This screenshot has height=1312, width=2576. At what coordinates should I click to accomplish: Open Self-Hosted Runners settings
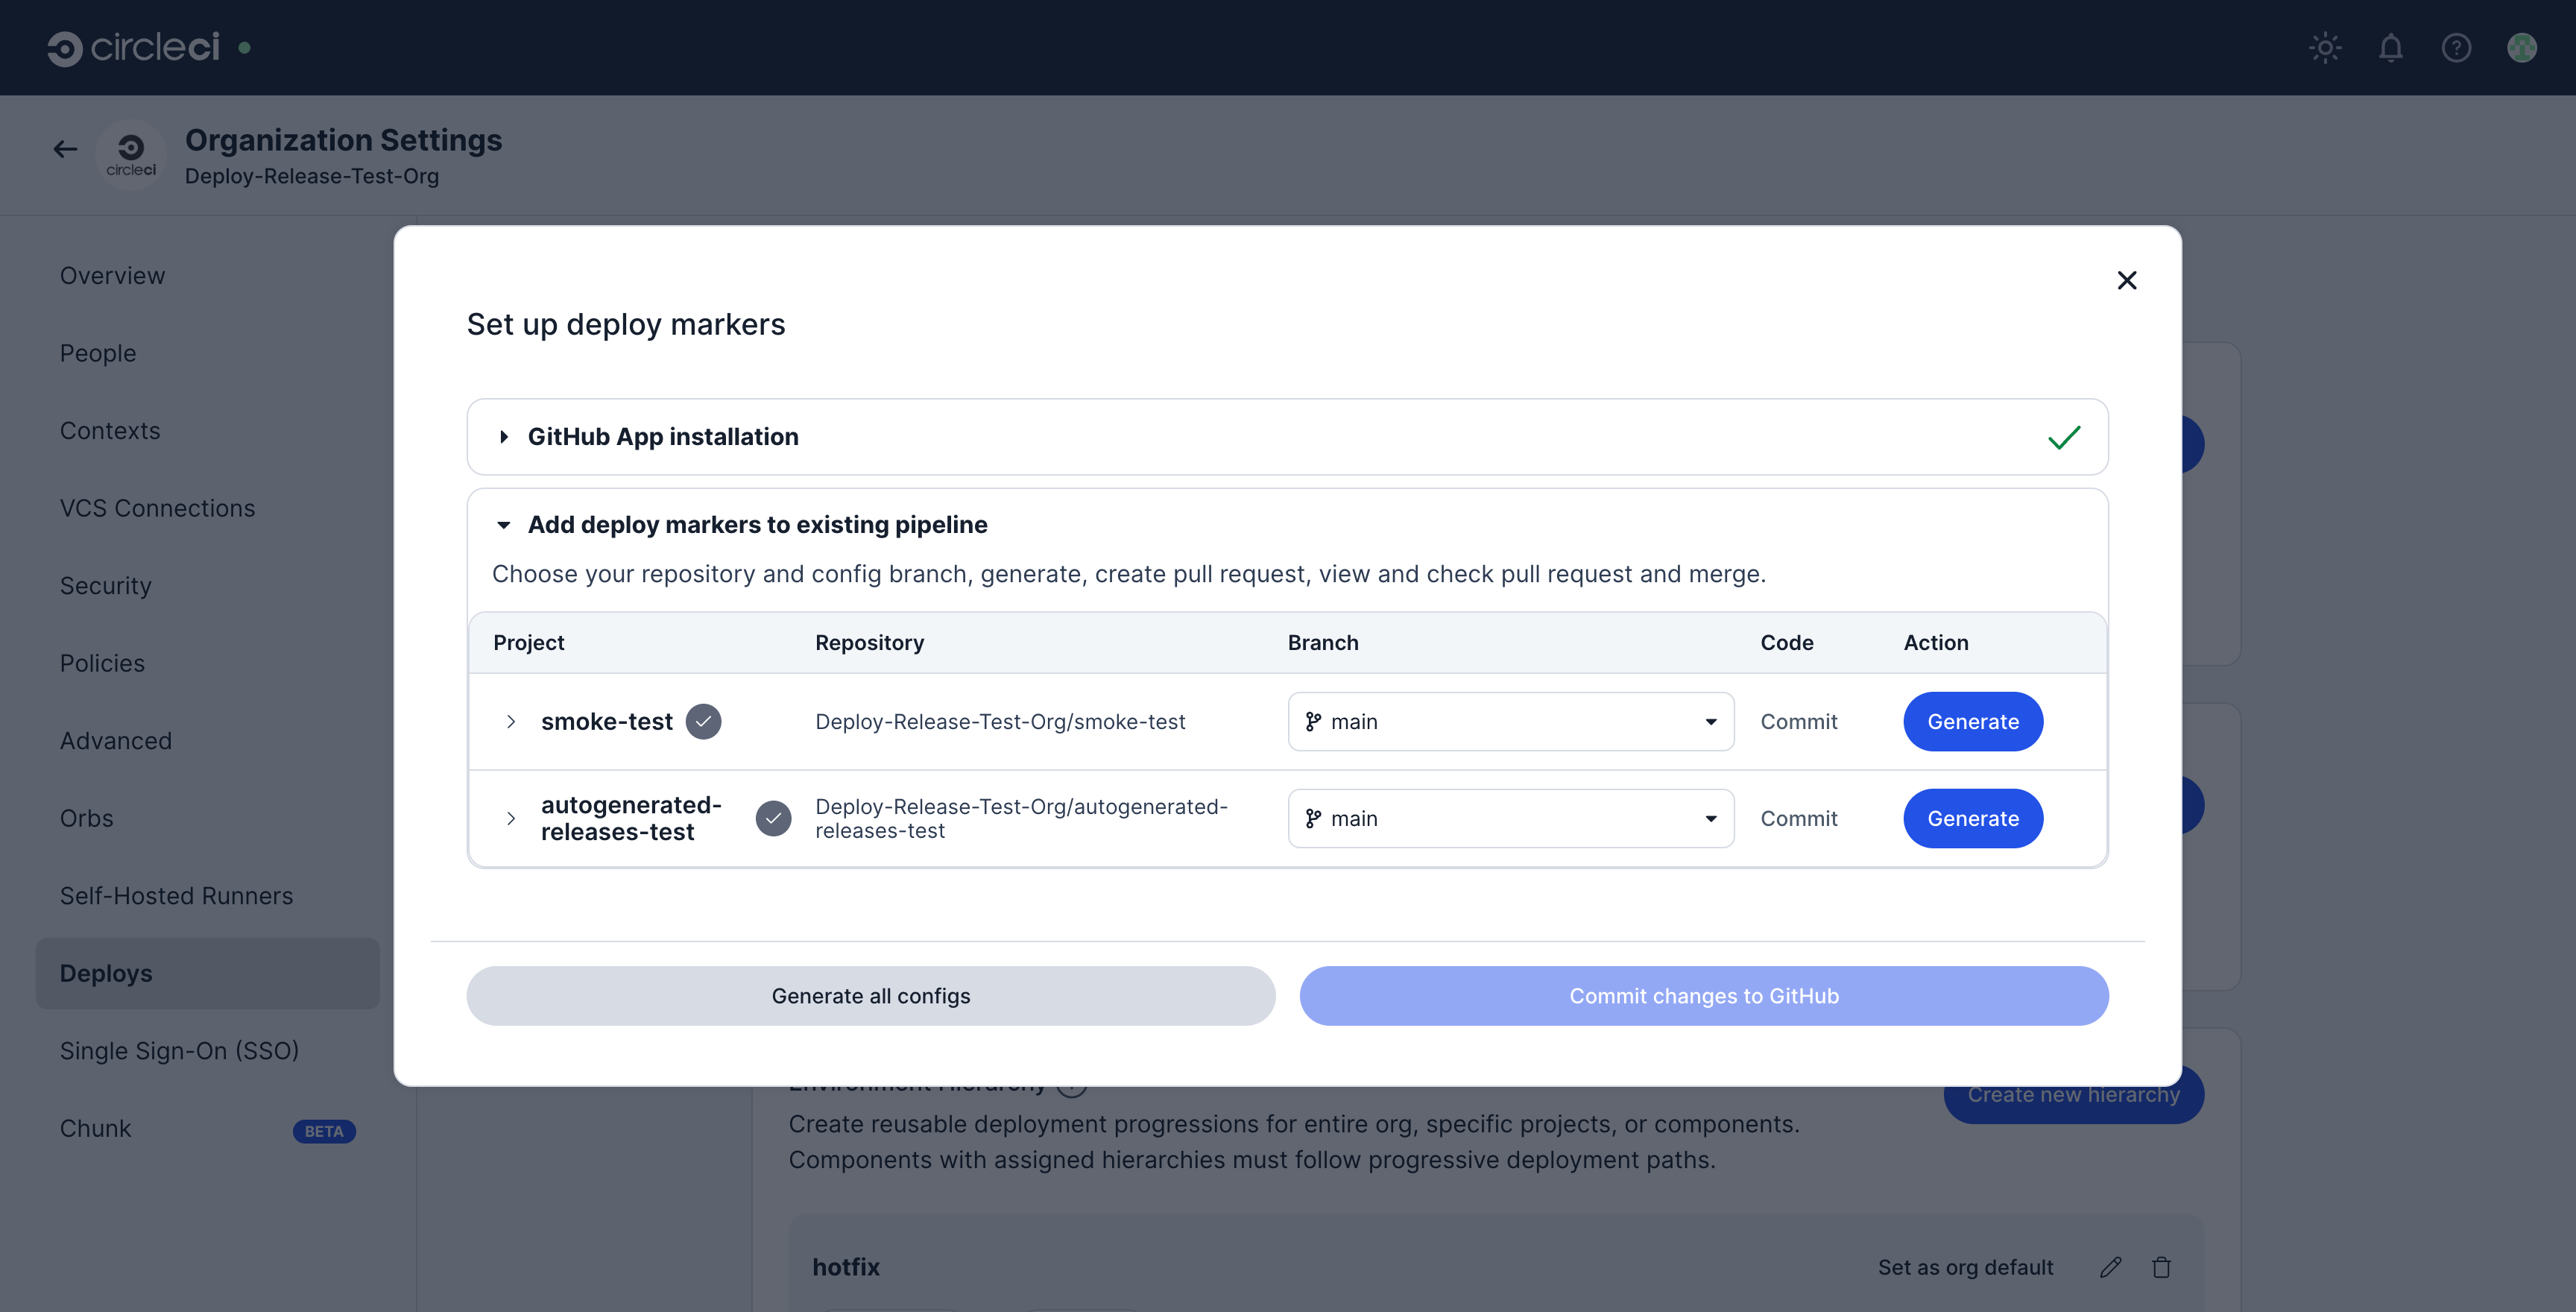[x=176, y=895]
